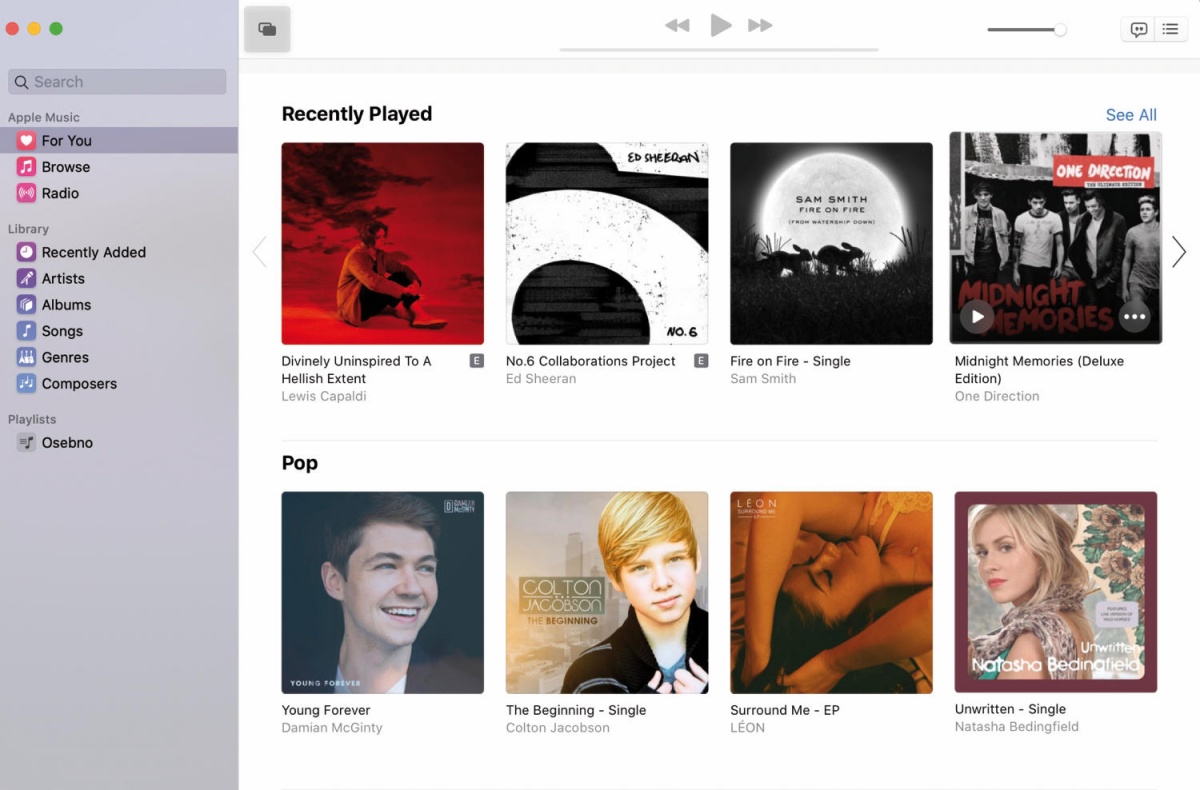
Task: Open No.6 Collaborations Project cover
Action: 607,243
